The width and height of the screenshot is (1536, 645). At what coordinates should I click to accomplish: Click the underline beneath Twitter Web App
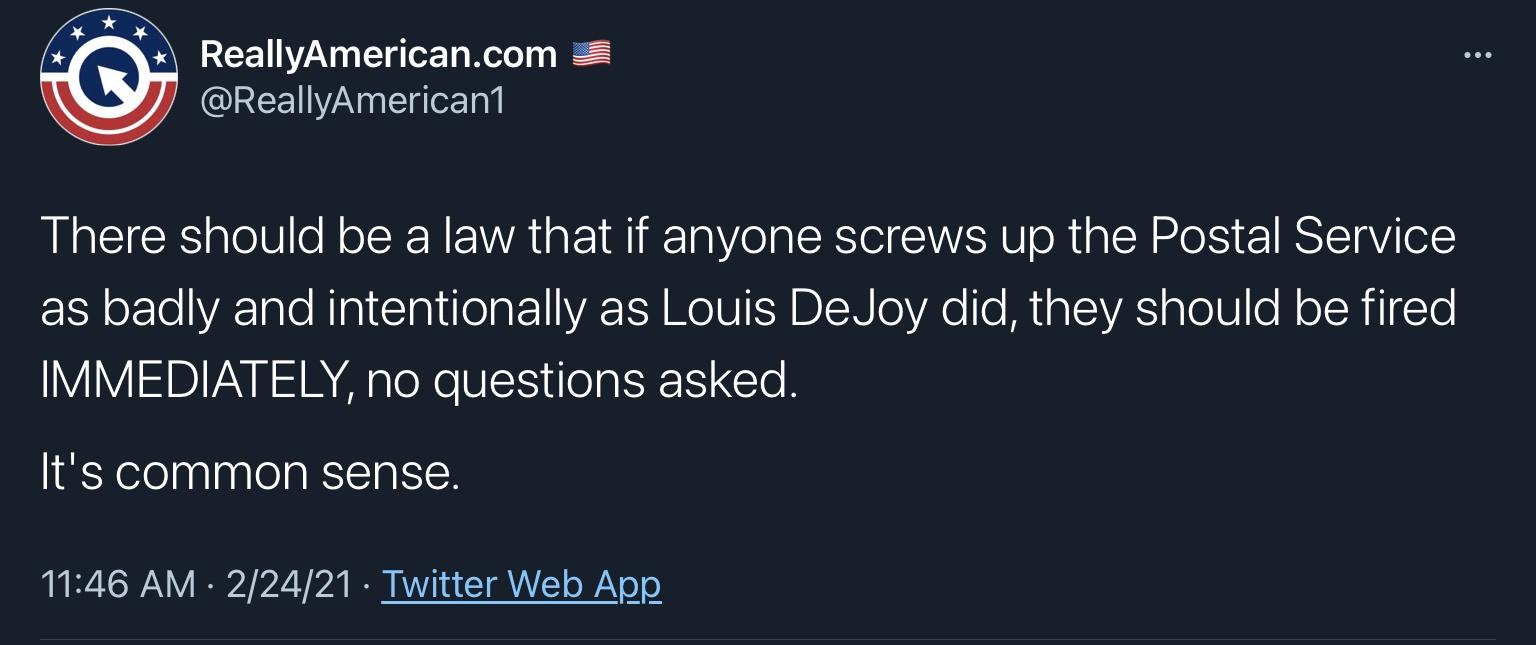point(520,603)
